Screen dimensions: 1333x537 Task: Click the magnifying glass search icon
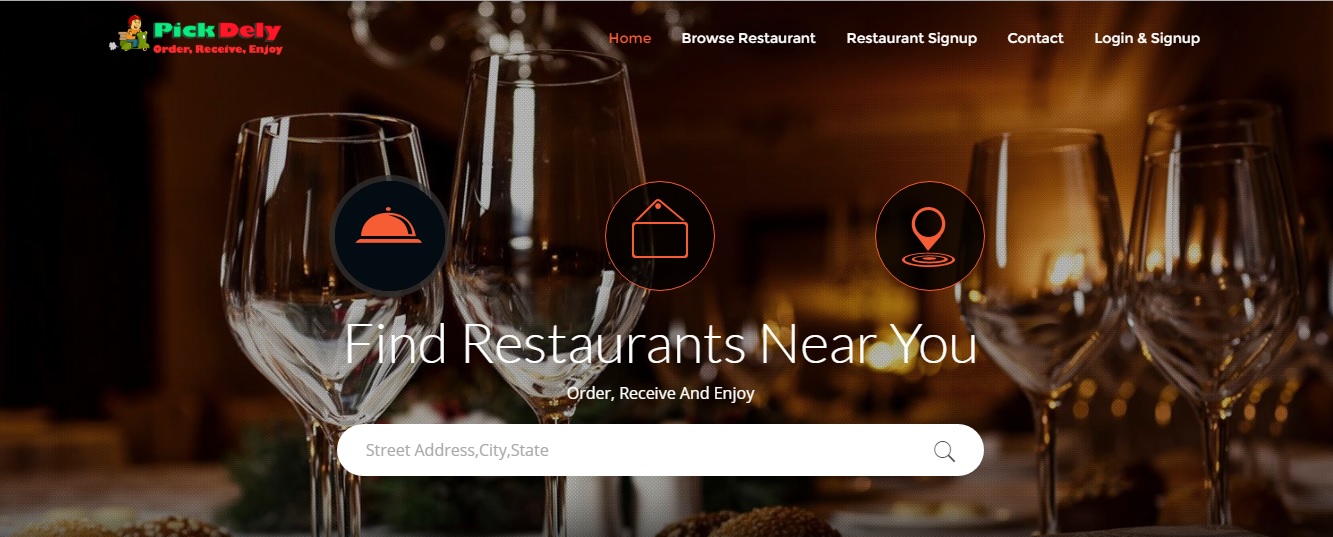(x=944, y=451)
